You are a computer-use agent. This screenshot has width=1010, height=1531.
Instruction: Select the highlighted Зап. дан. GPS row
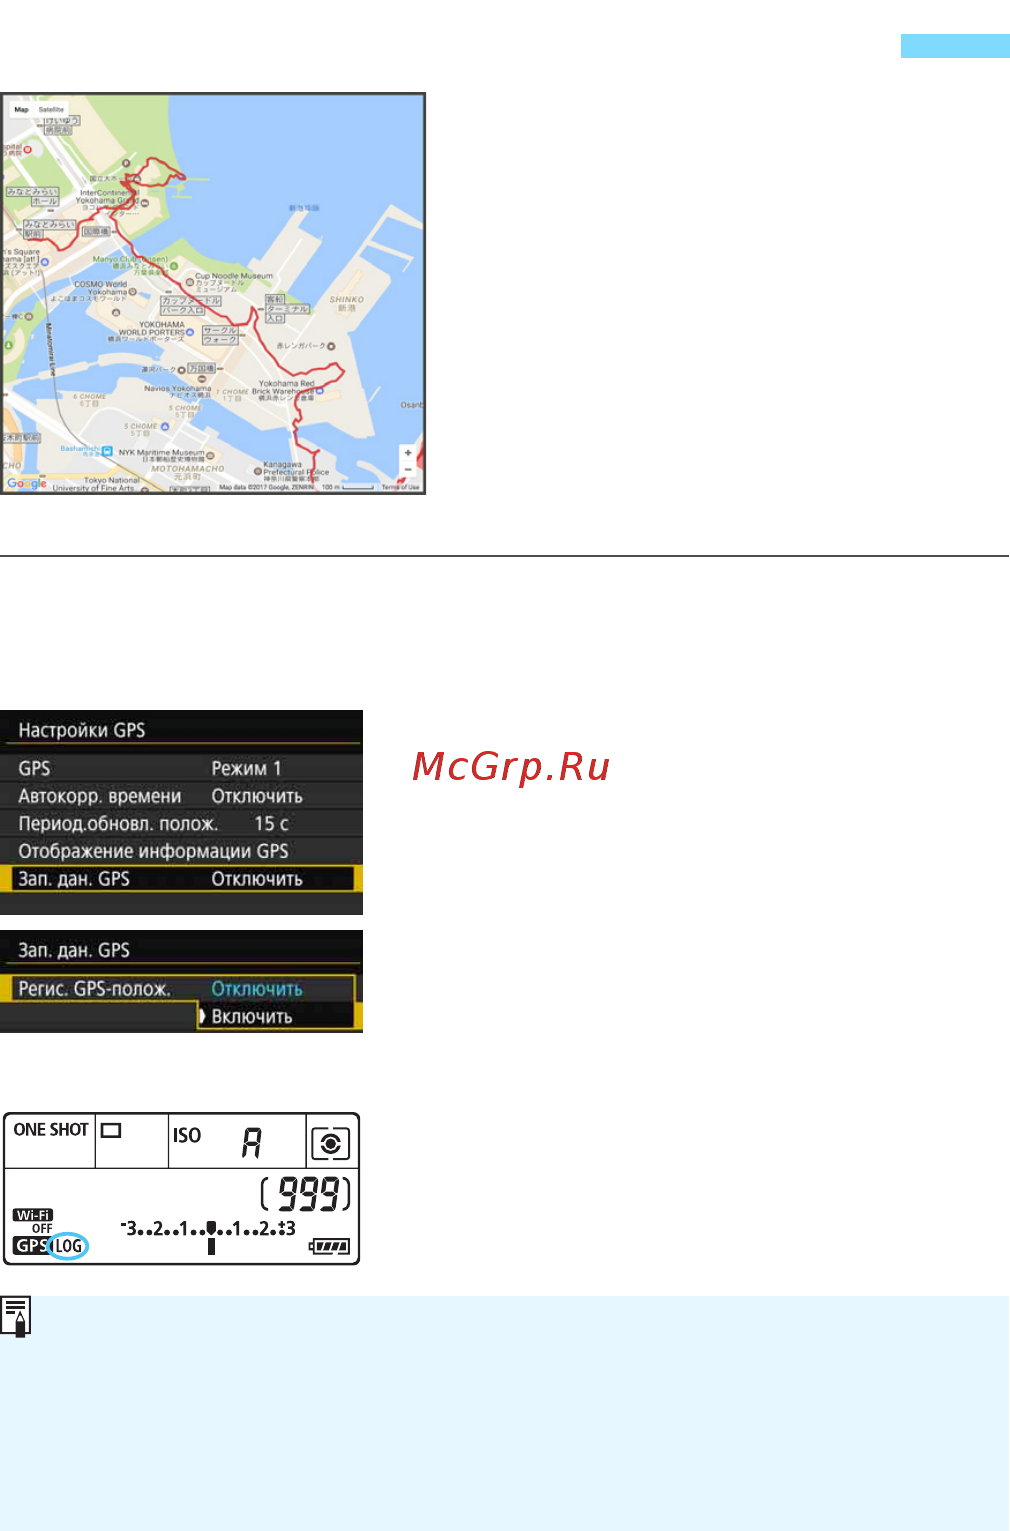(x=181, y=879)
